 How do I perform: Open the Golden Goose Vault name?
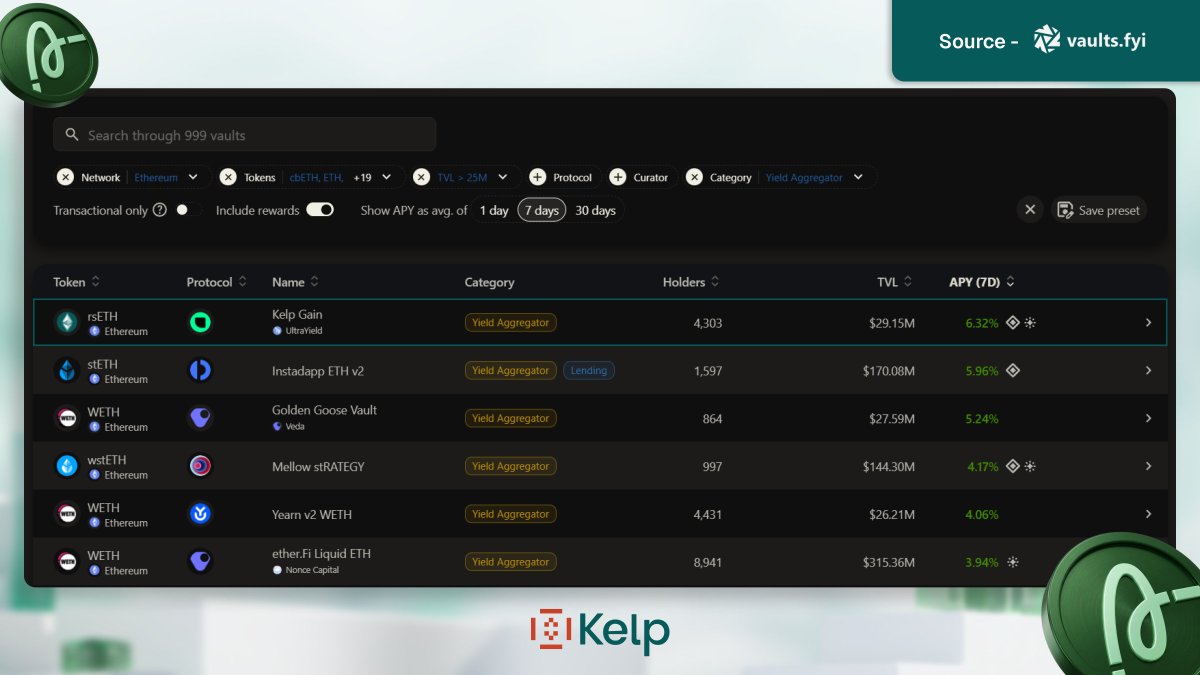click(324, 410)
